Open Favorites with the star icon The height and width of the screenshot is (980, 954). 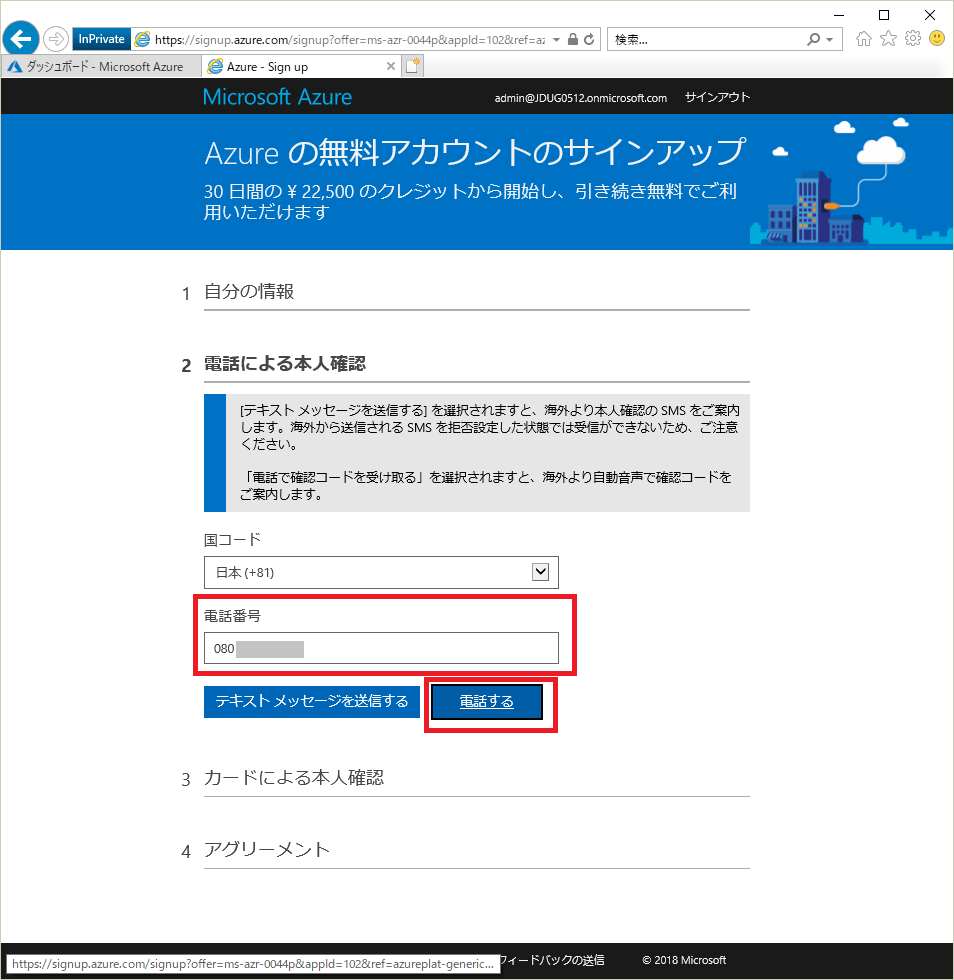(x=888, y=39)
